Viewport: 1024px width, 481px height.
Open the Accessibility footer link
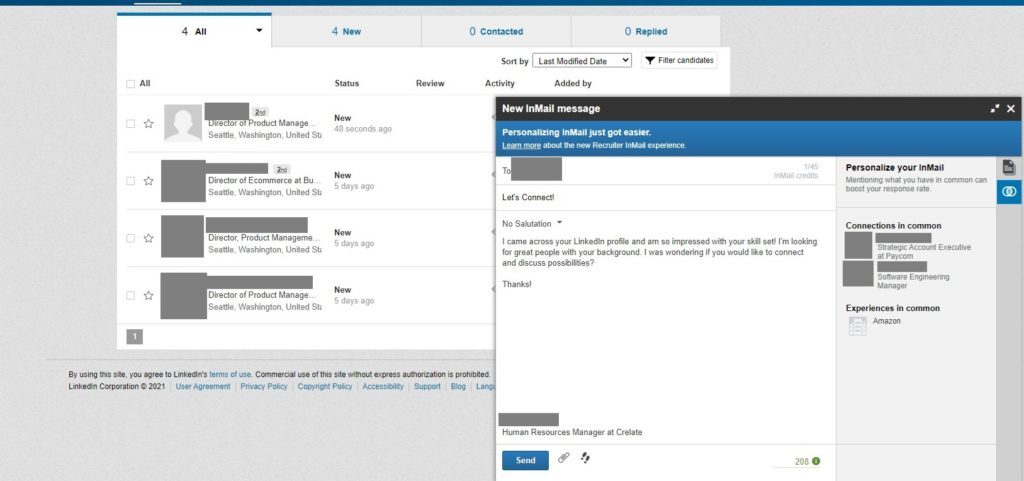(x=383, y=386)
